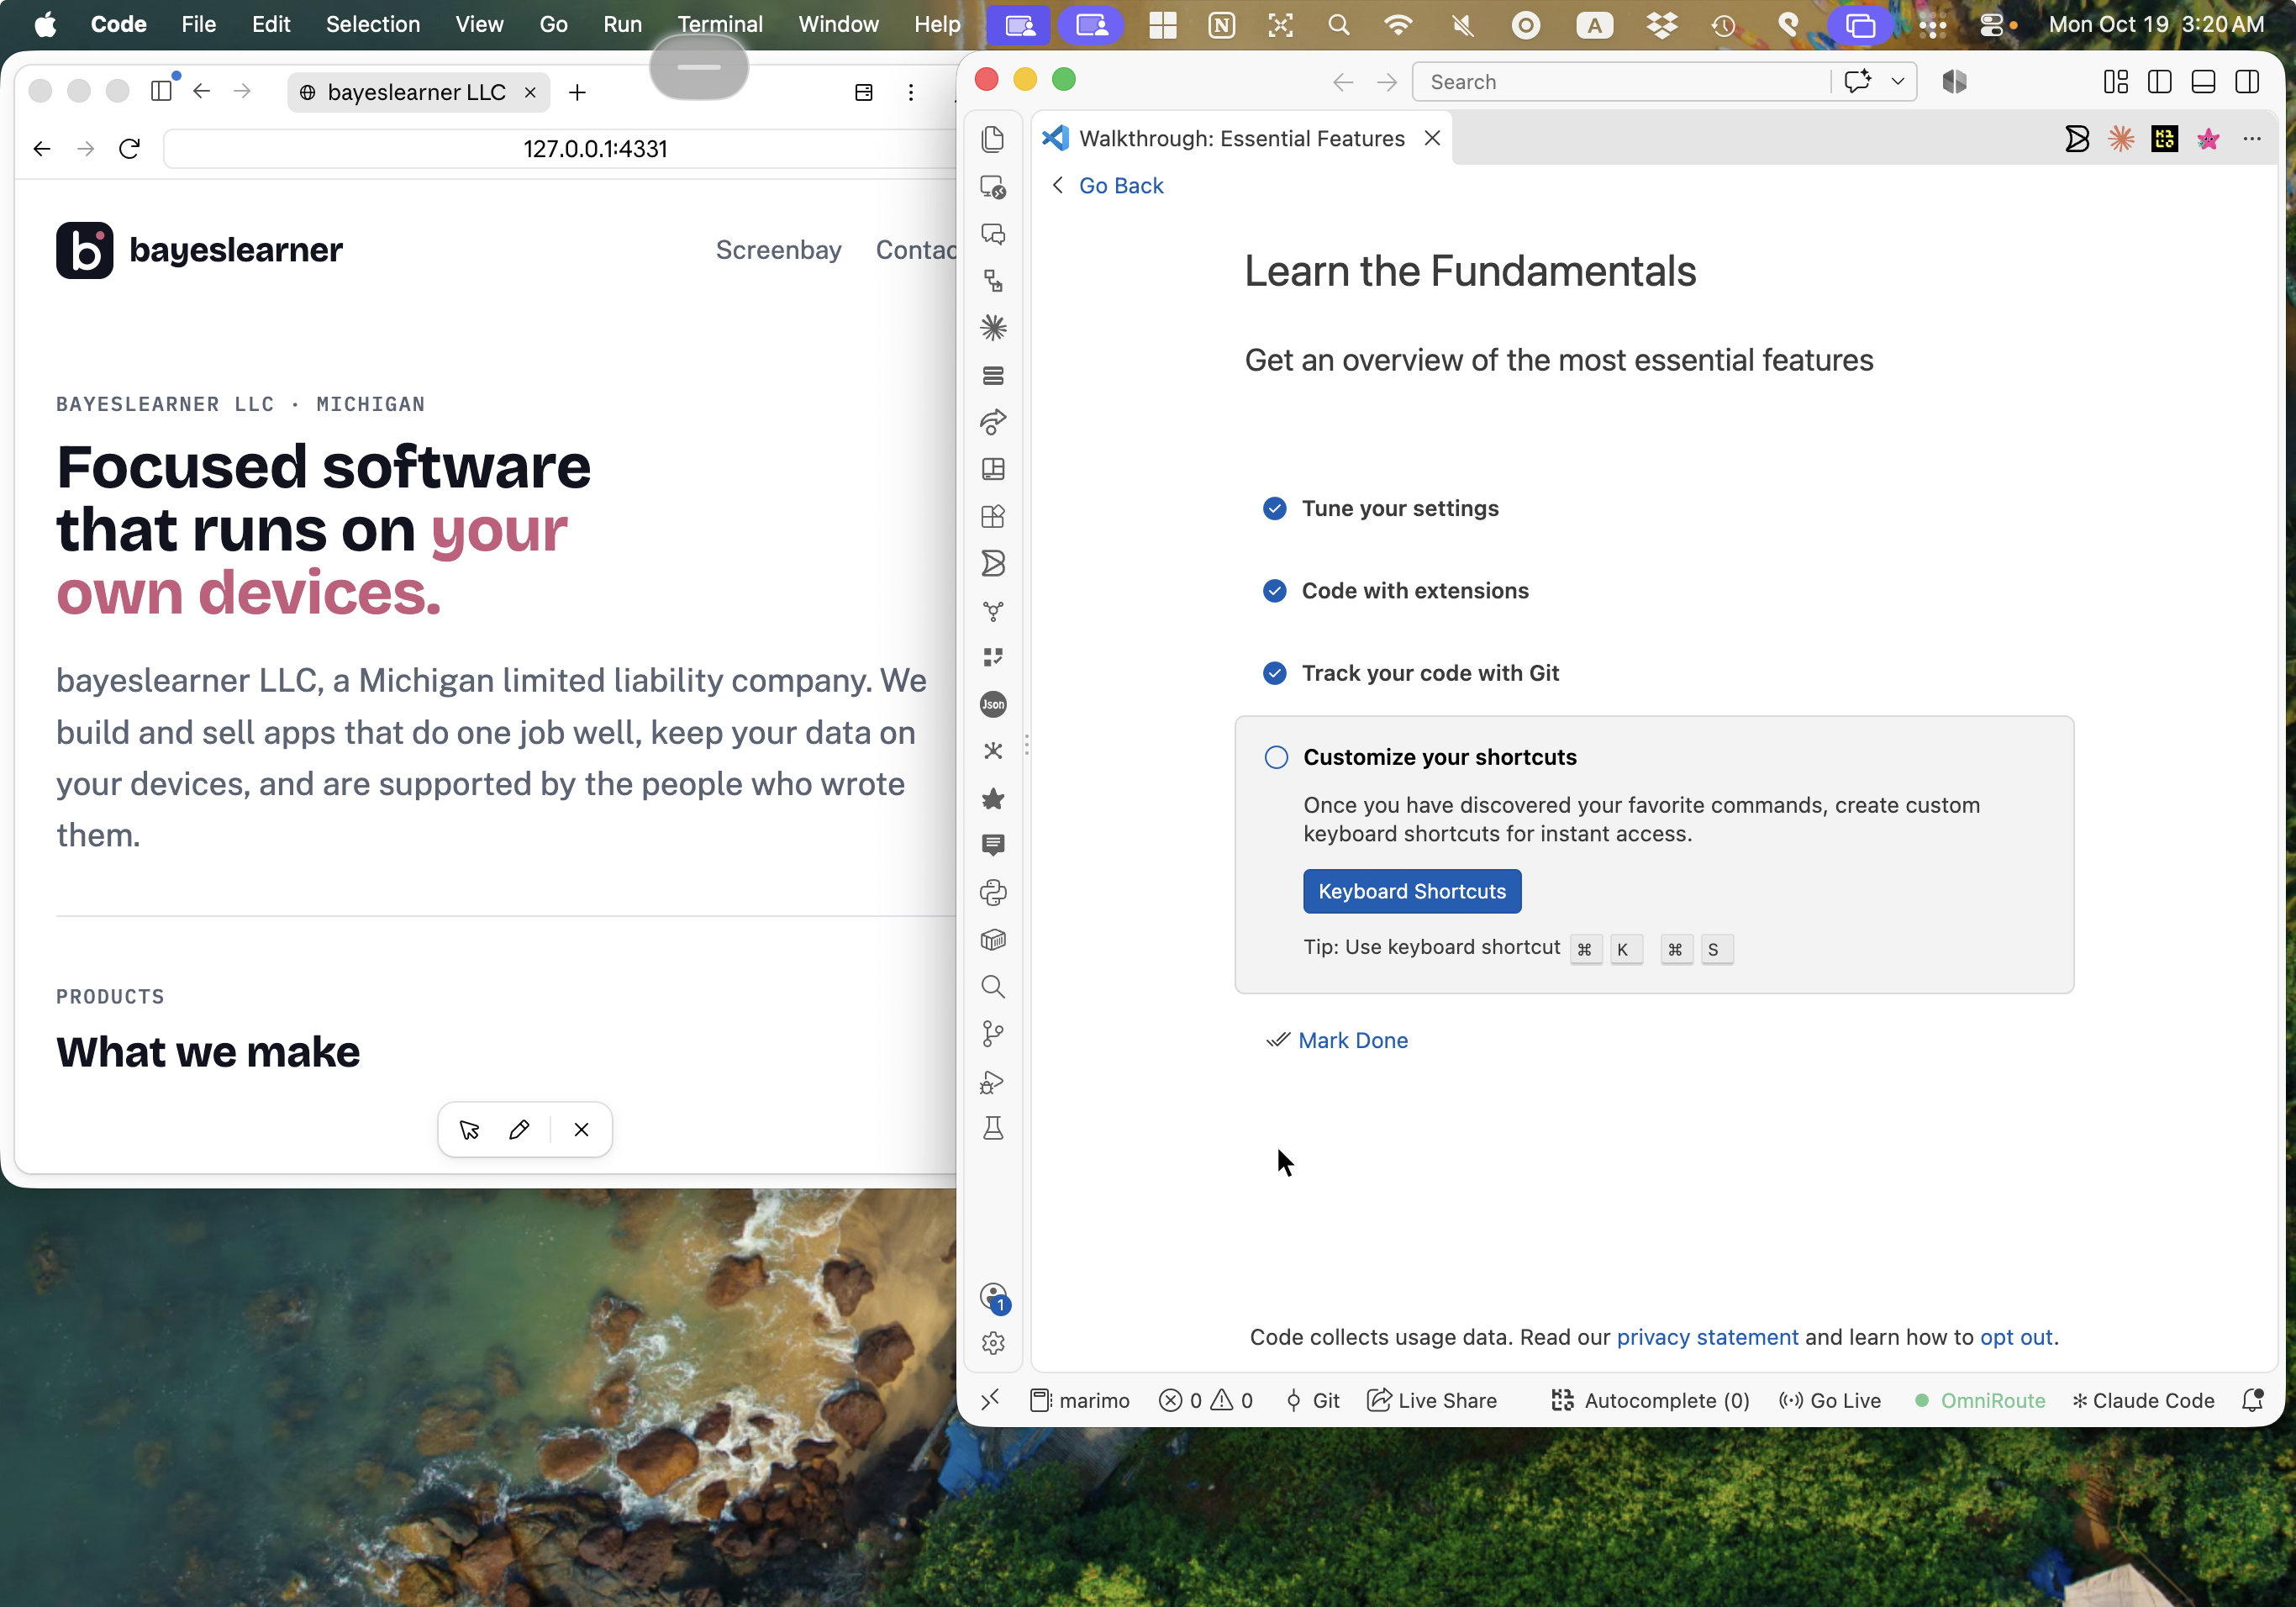Screen dimensions: 2296x1607
Task: Toggle the Secondary Side Bar visibility
Action: (2247, 82)
